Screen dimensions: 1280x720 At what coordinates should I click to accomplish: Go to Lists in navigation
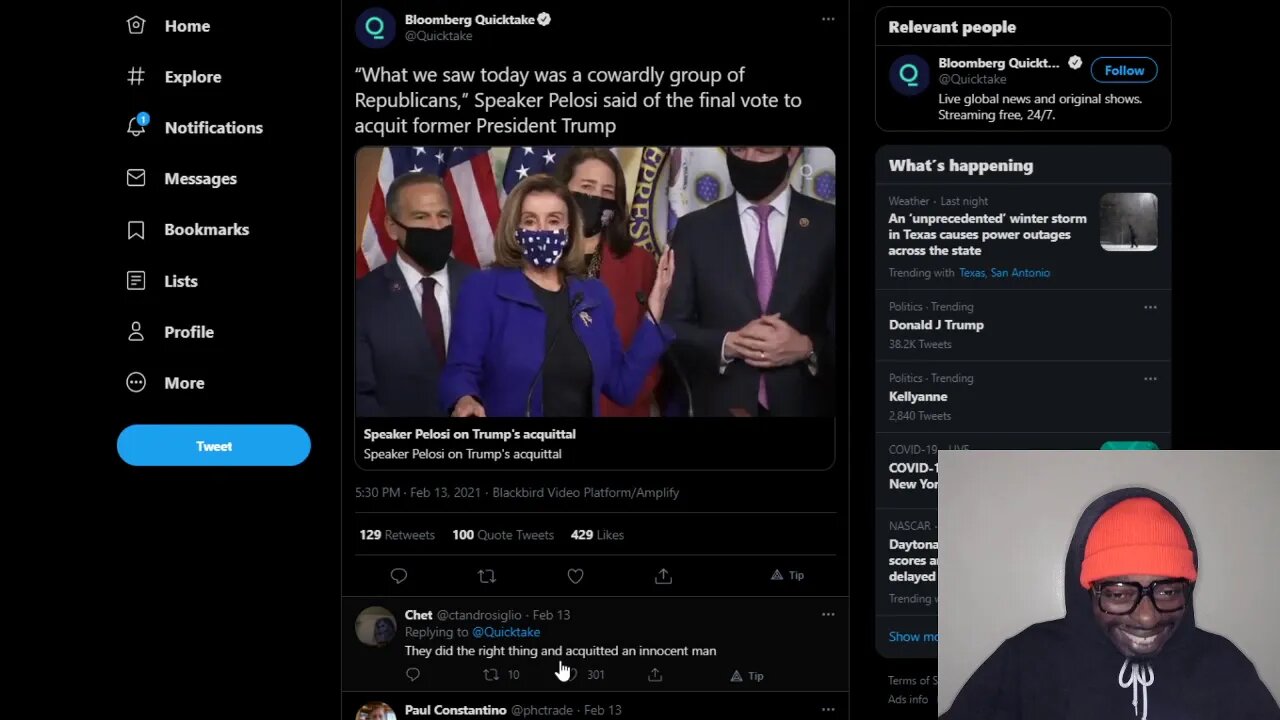181,282
